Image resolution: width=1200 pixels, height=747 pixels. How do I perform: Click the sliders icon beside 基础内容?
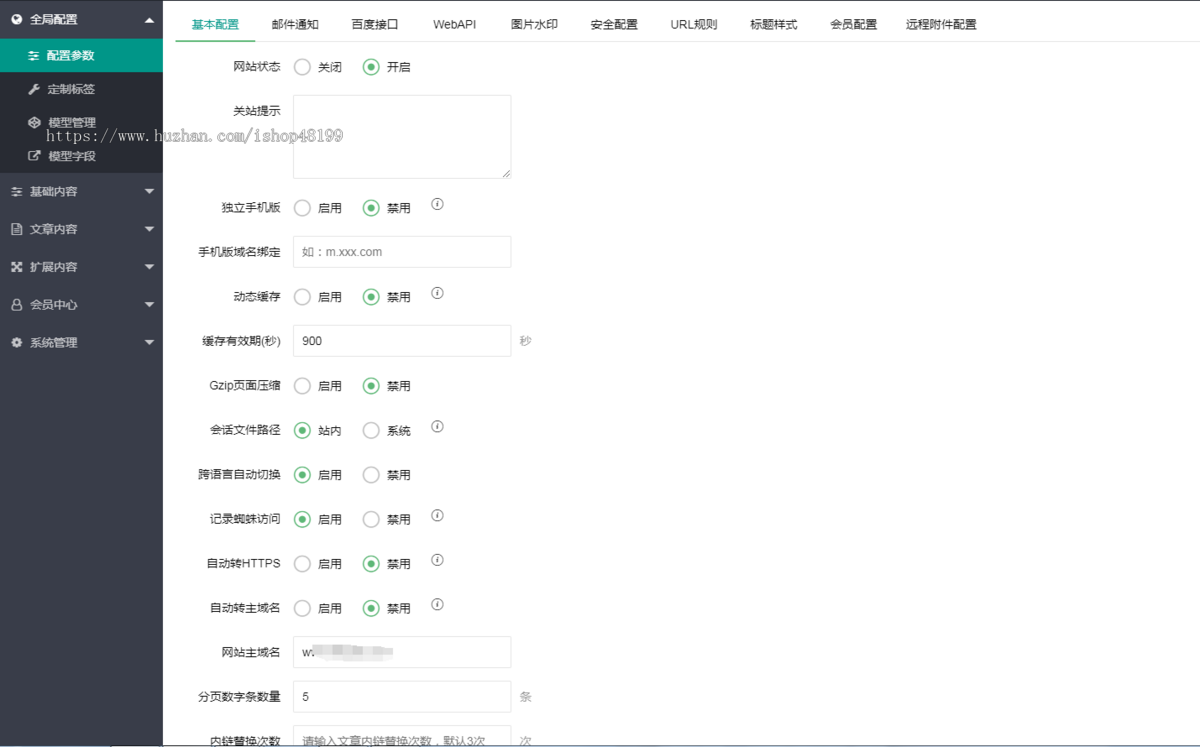(17, 191)
